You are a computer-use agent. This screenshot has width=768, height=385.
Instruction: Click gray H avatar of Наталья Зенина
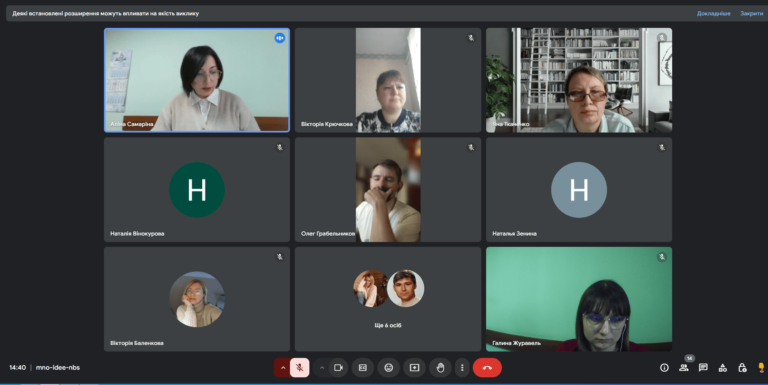click(x=579, y=190)
